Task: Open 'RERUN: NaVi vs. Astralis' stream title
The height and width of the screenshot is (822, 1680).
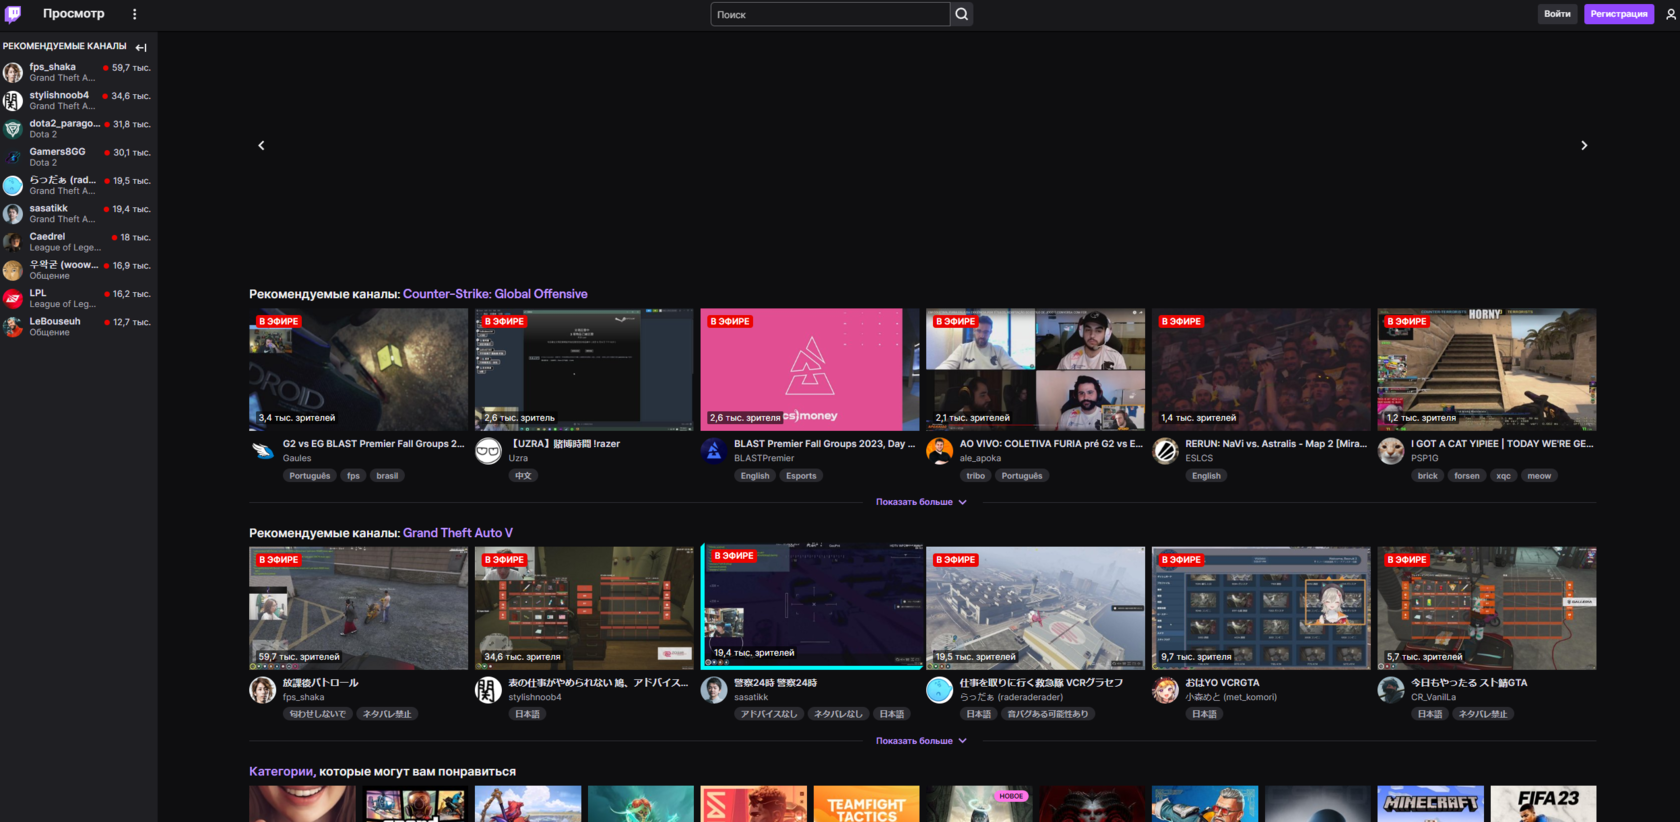Action: 1276,444
